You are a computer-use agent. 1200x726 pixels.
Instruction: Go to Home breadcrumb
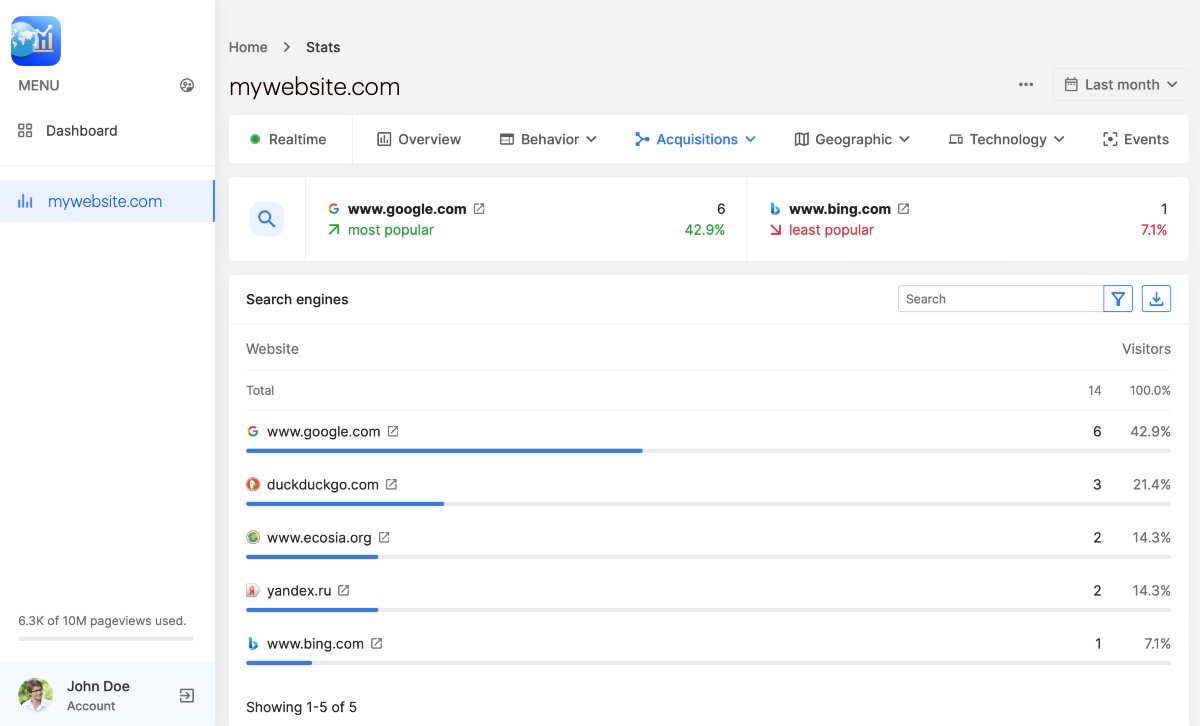(248, 47)
